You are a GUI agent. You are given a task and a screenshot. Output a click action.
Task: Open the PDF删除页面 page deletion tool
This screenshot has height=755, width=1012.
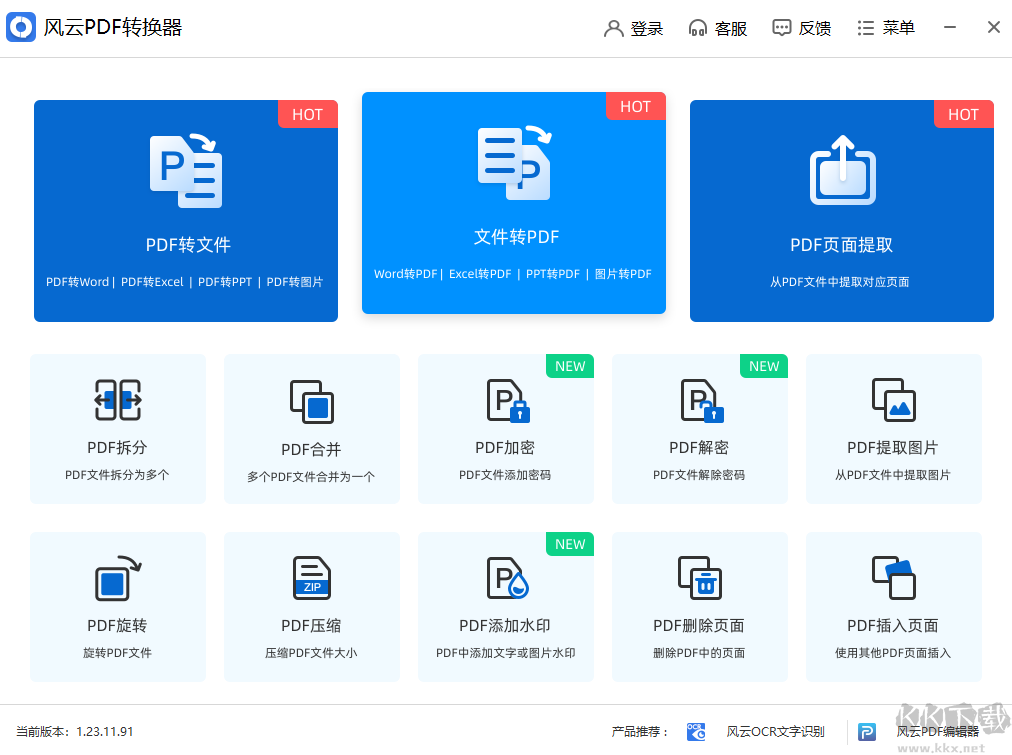699,606
